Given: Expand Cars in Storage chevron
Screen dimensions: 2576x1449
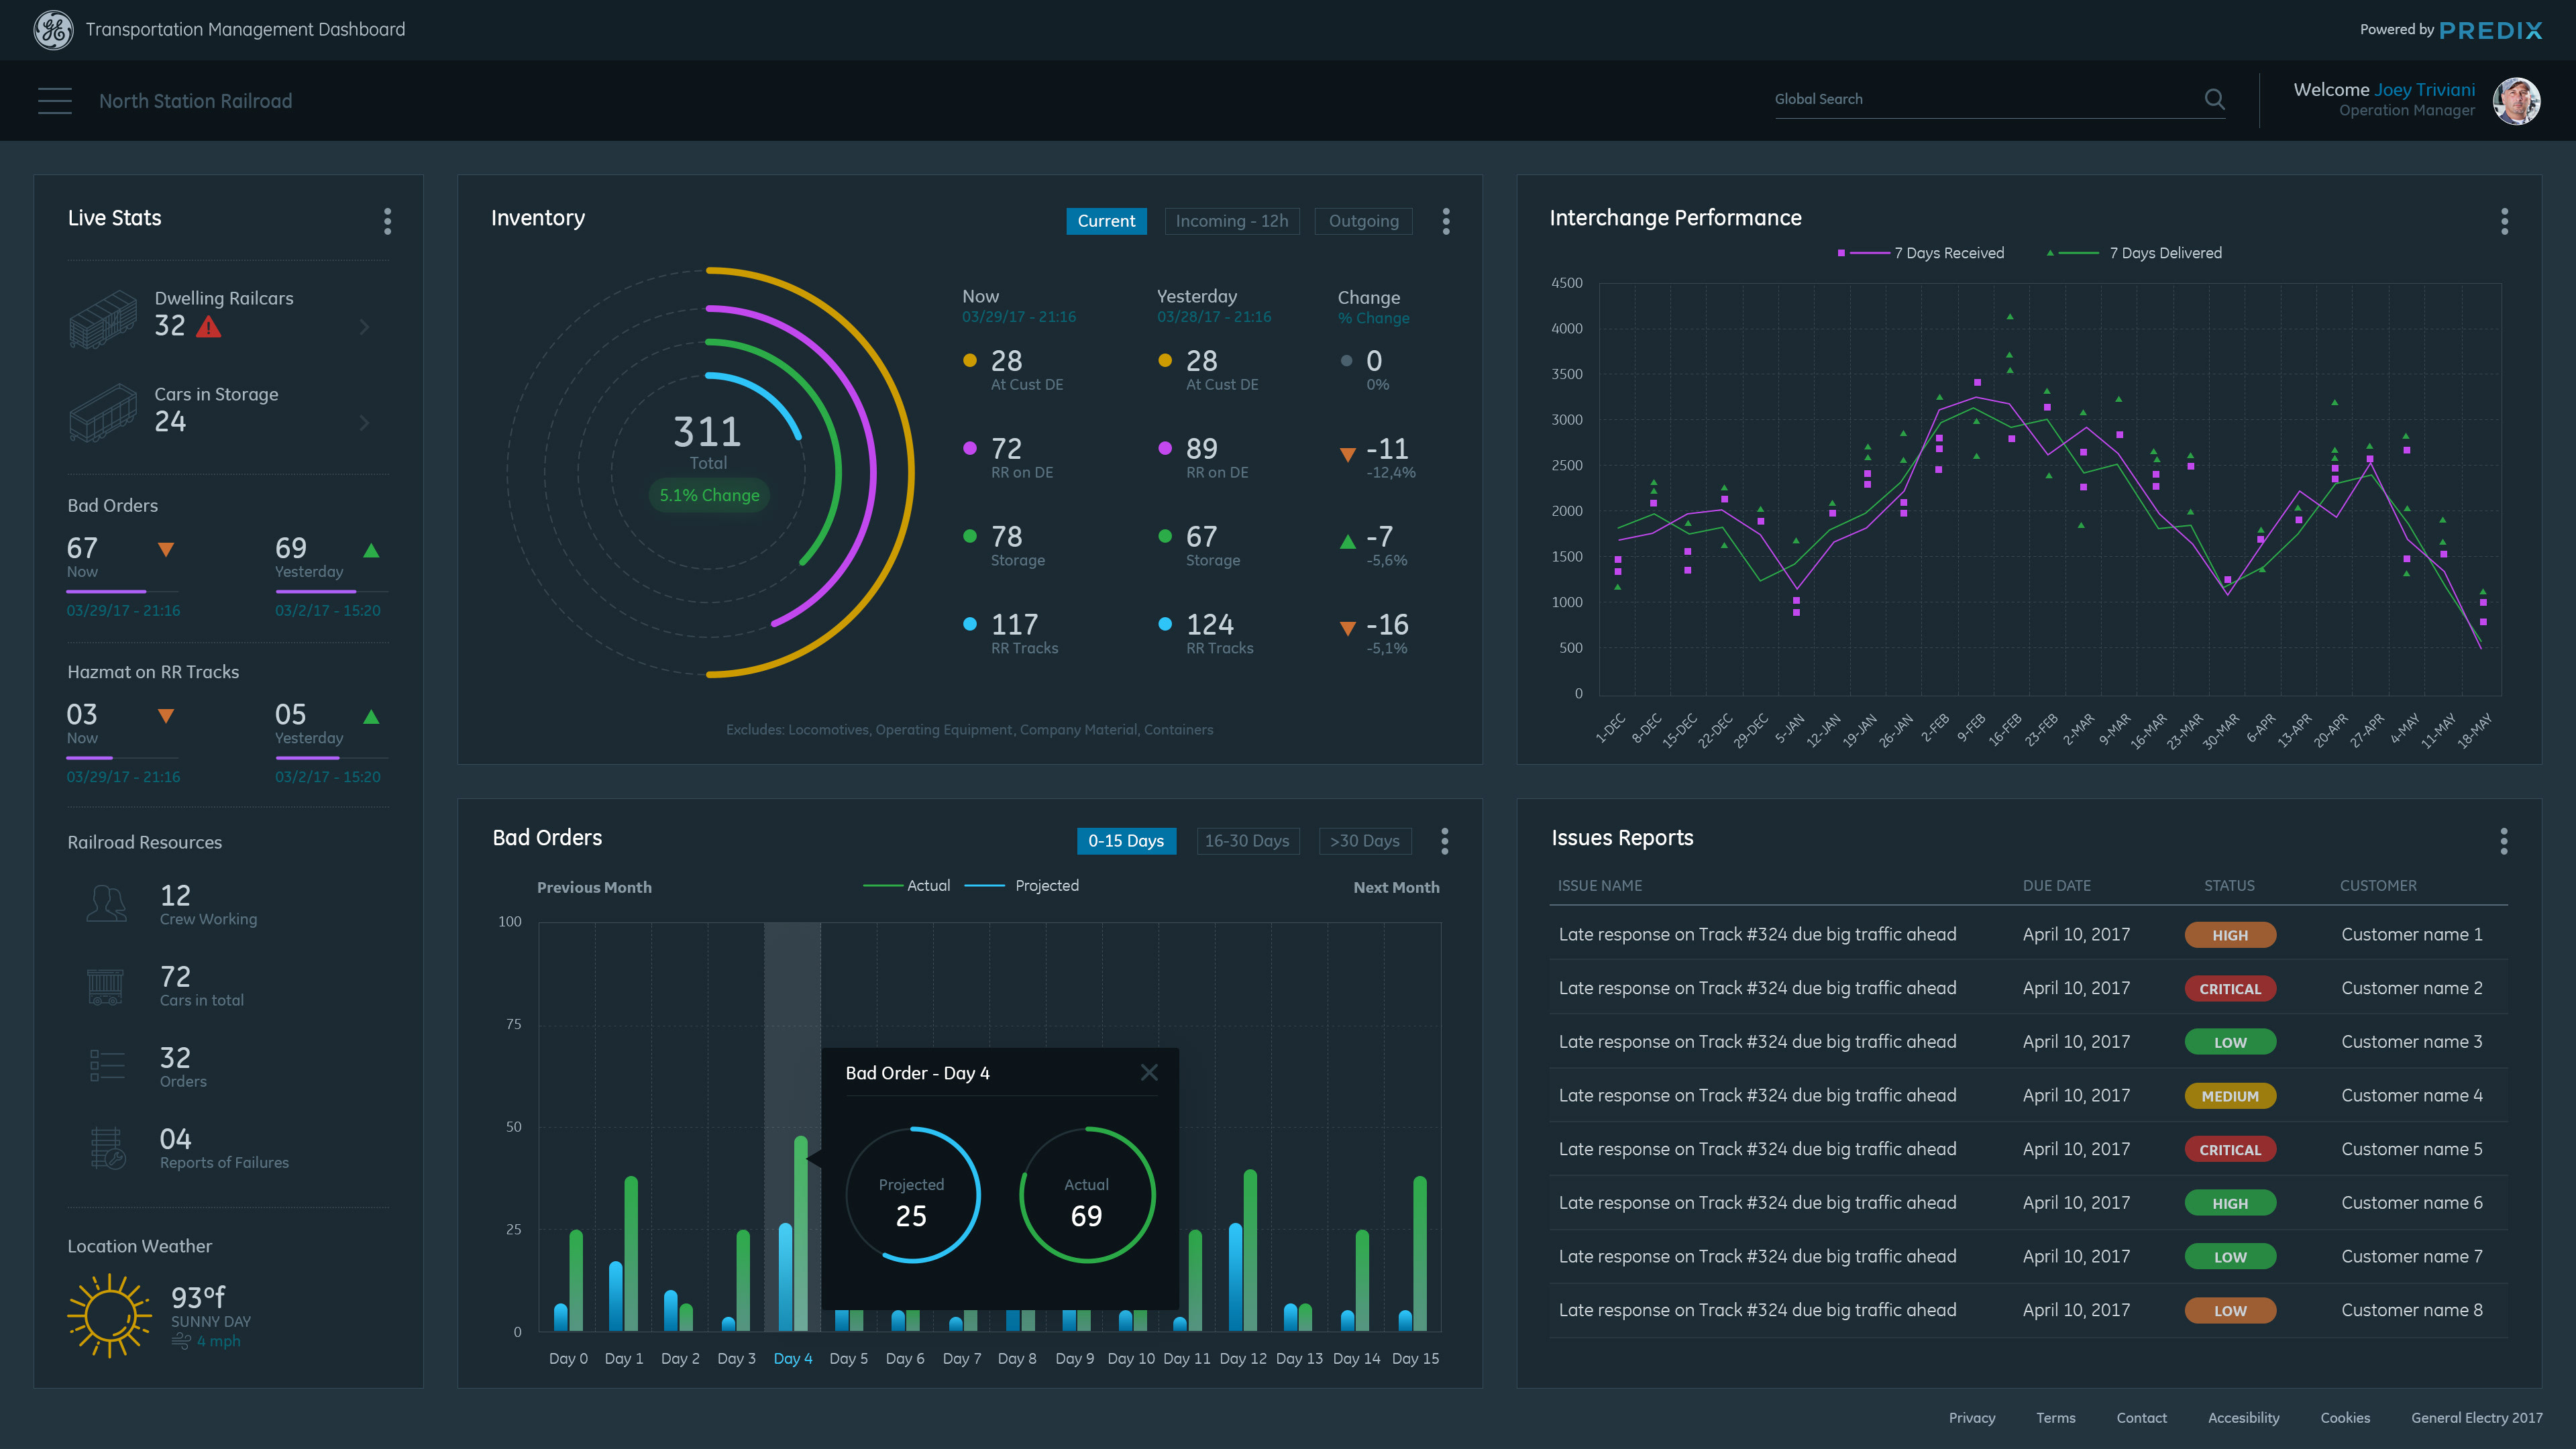Looking at the screenshot, I should click(x=364, y=423).
